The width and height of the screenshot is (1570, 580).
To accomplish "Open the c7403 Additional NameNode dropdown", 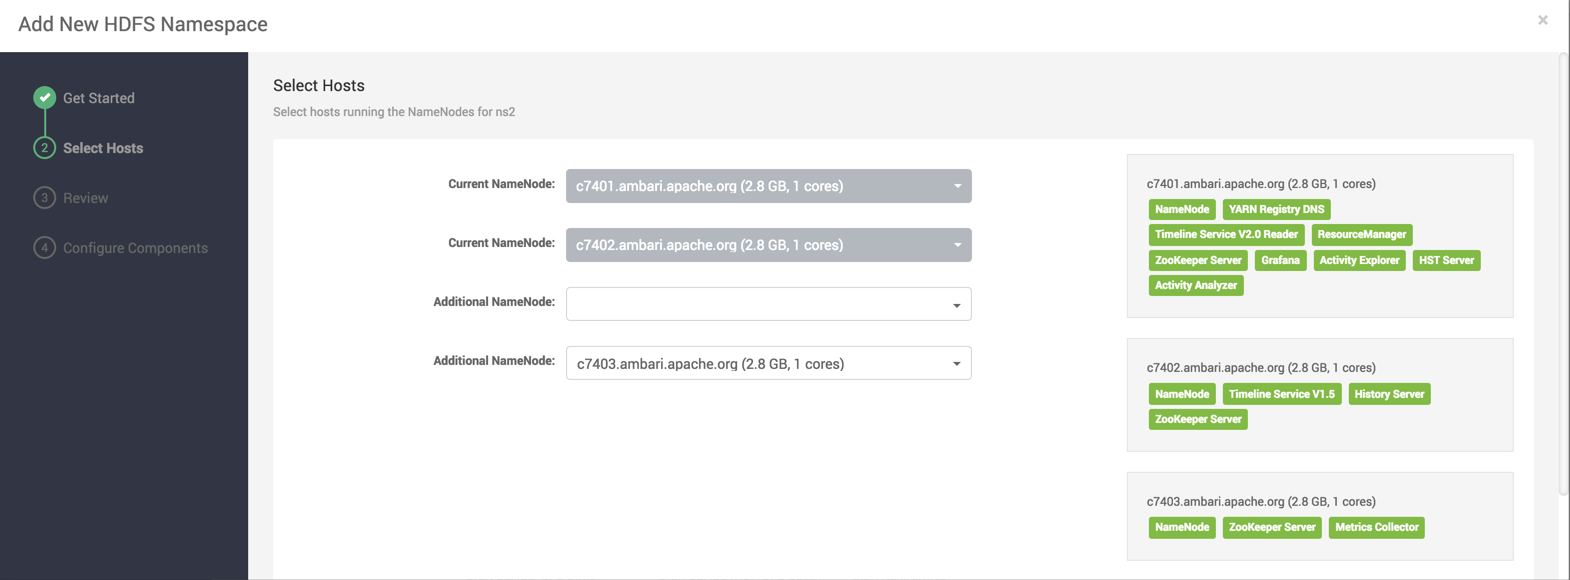I will pos(768,363).
